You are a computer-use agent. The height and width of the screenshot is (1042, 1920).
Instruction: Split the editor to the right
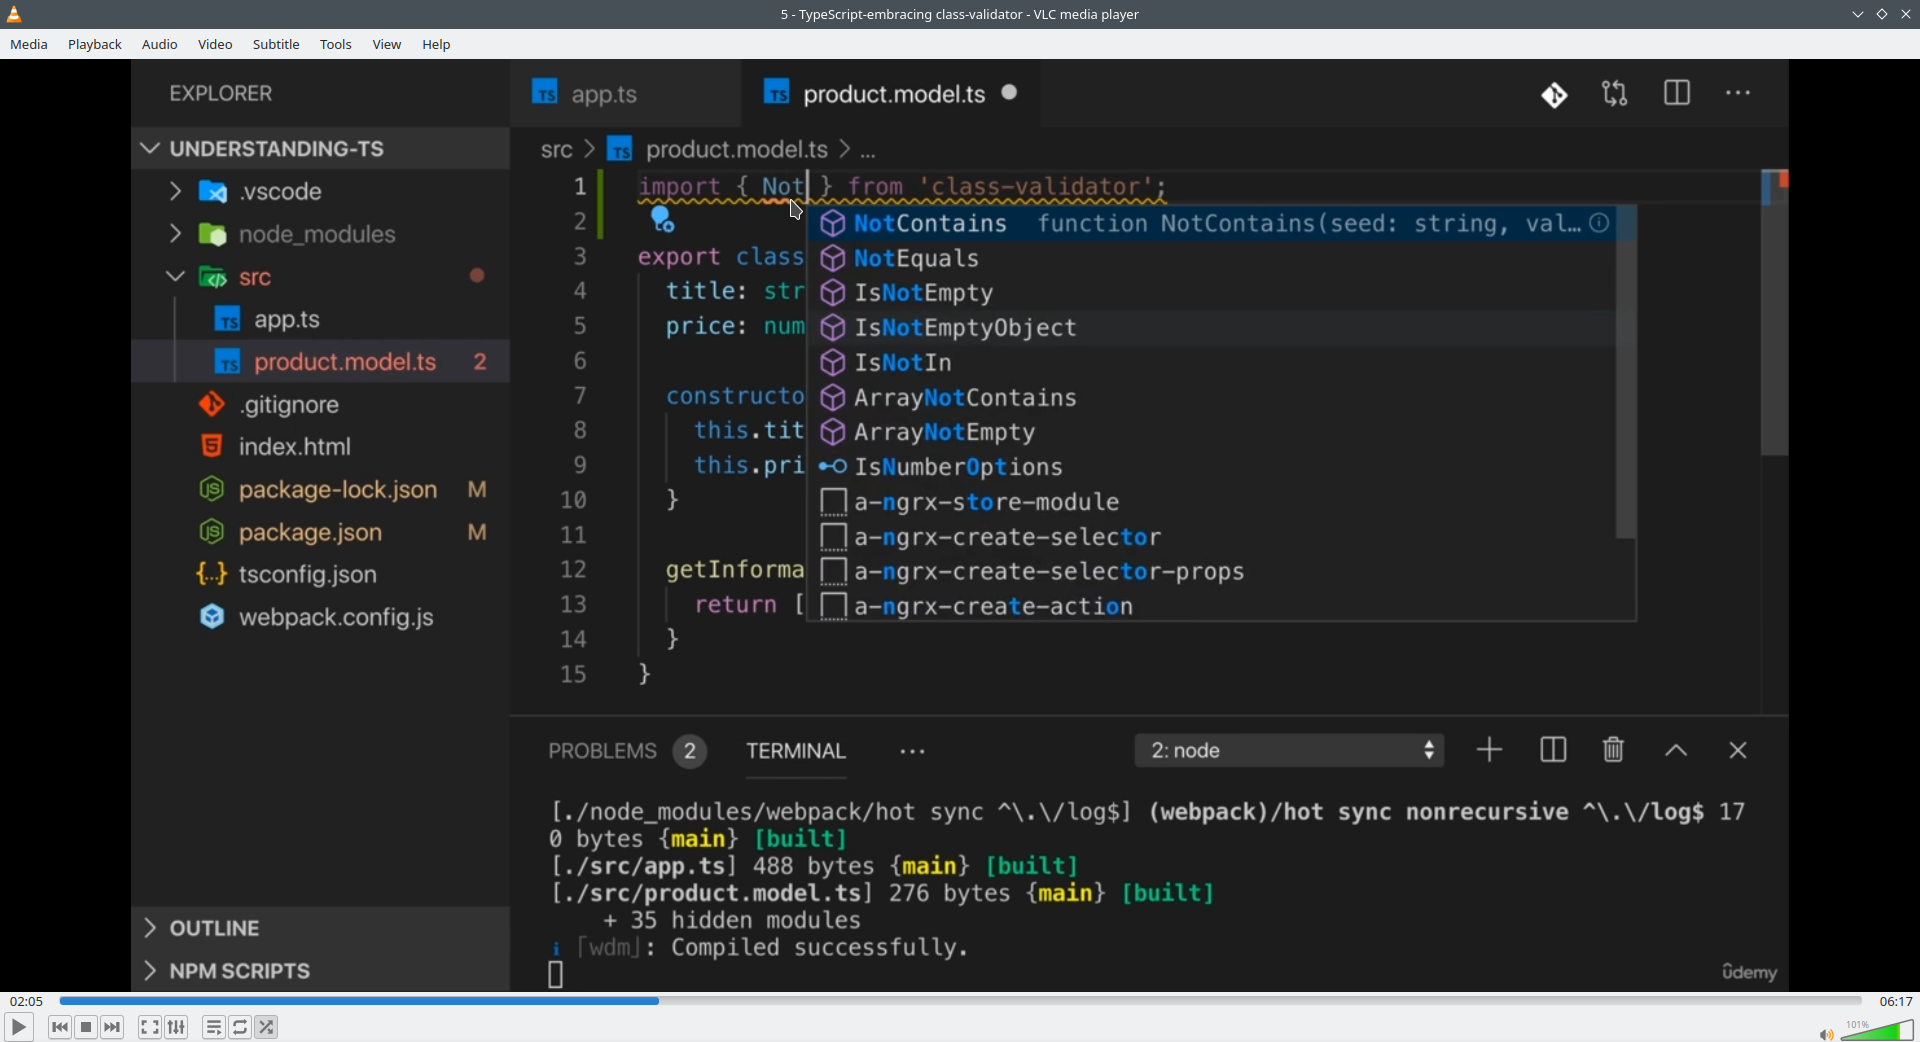1677,94
